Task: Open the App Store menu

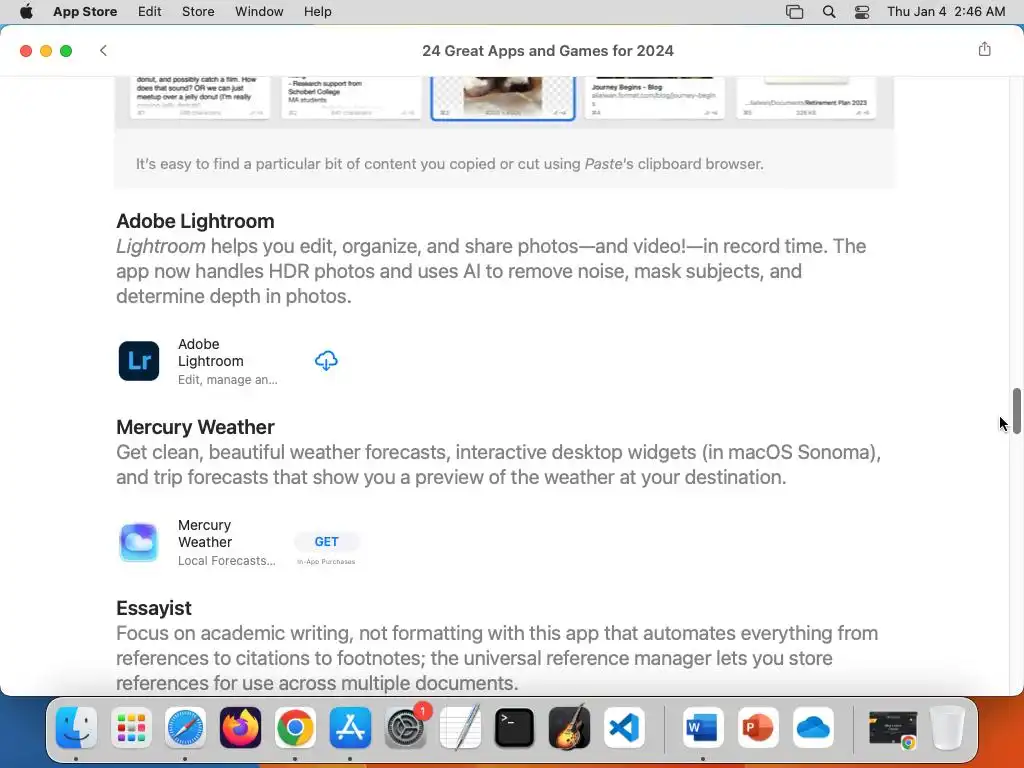Action: 85,12
